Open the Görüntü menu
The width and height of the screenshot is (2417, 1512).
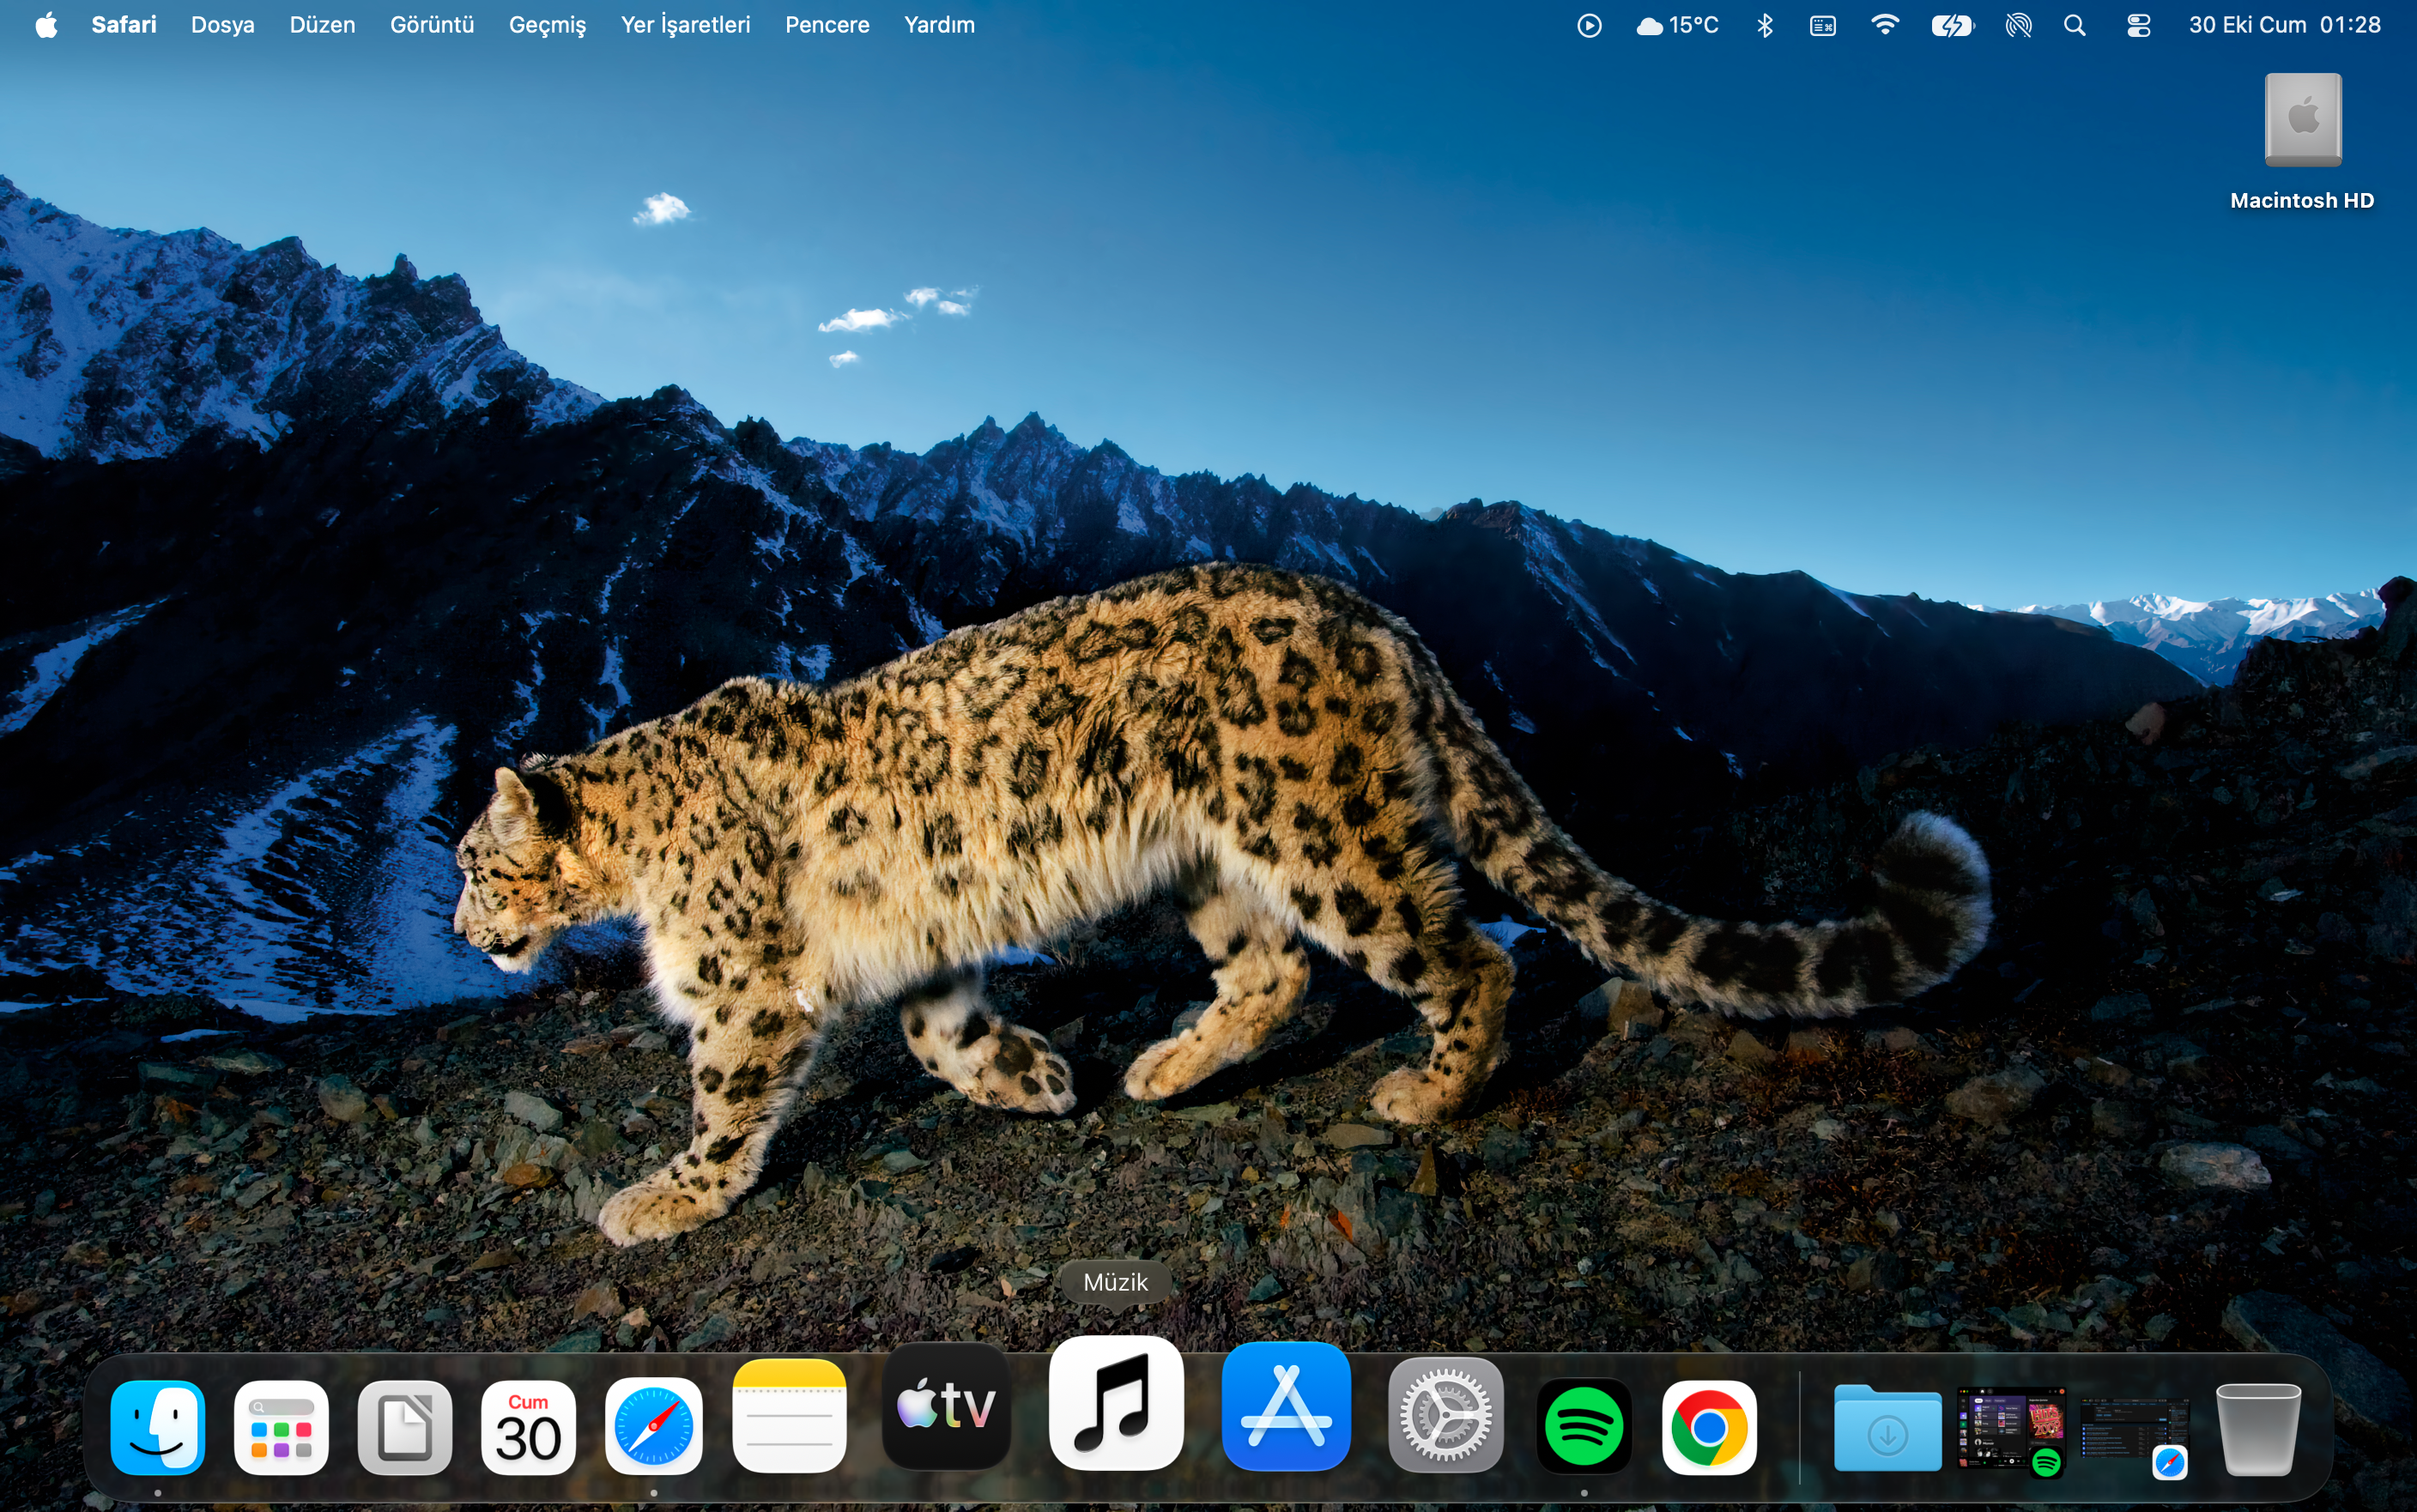pos(432,25)
